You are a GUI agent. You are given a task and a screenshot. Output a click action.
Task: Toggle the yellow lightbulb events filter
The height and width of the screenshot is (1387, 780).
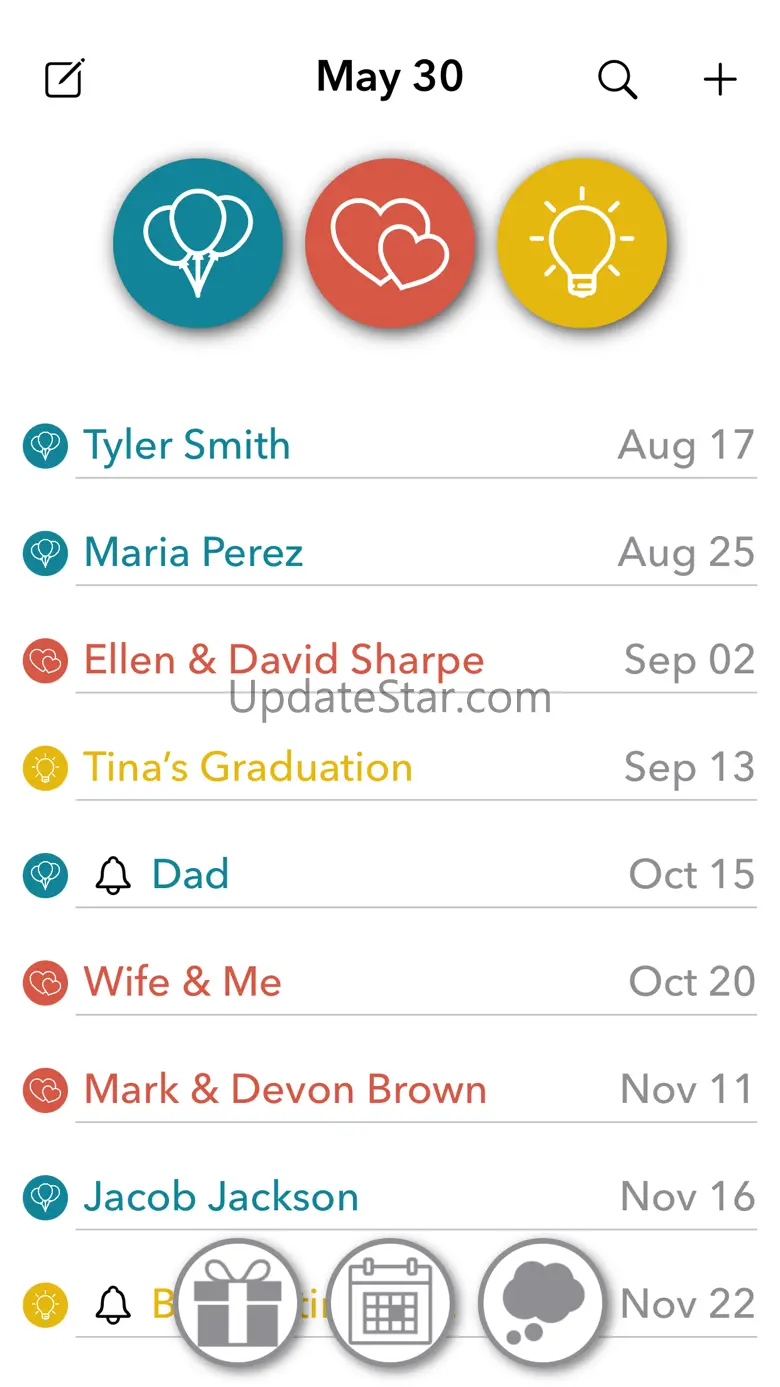[581, 243]
